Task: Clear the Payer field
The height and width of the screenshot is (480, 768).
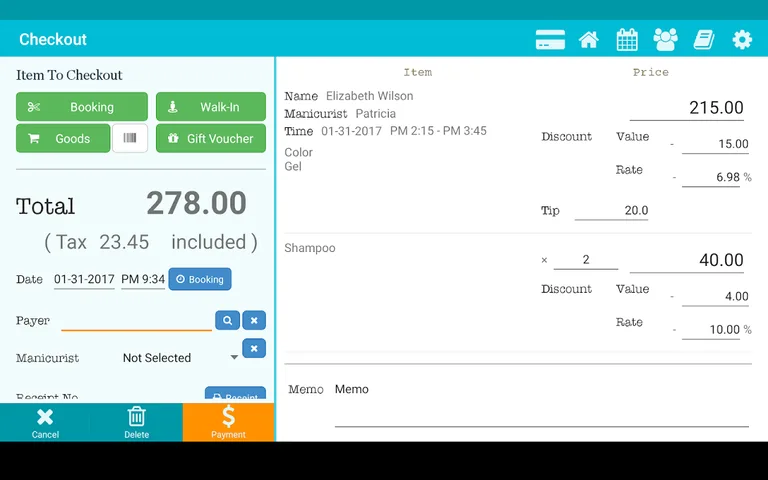Action: [x=254, y=320]
